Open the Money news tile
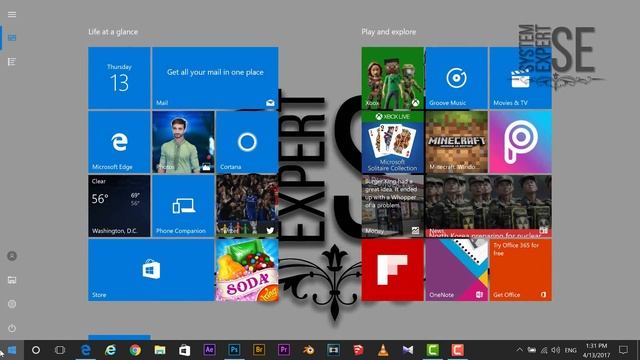 pos(393,206)
